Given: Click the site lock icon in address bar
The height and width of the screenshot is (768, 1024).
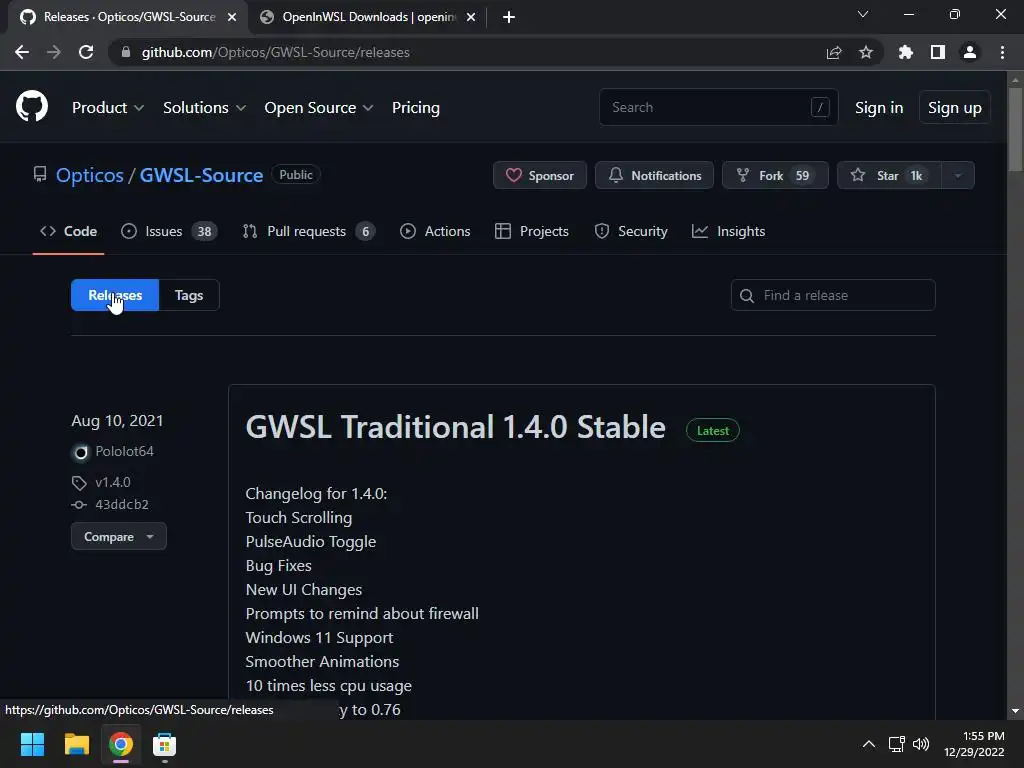Looking at the screenshot, I should click(x=126, y=52).
